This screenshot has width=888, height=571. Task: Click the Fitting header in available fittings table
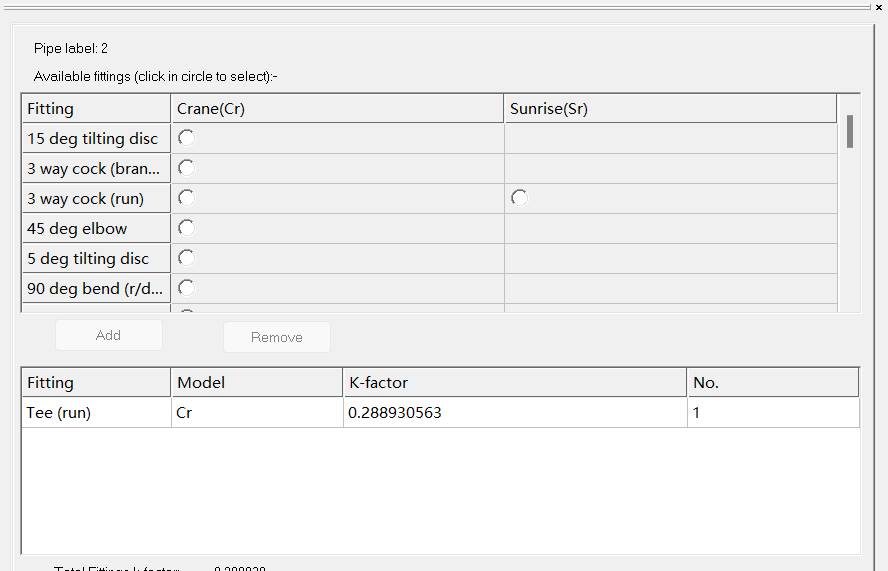click(x=96, y=109)
